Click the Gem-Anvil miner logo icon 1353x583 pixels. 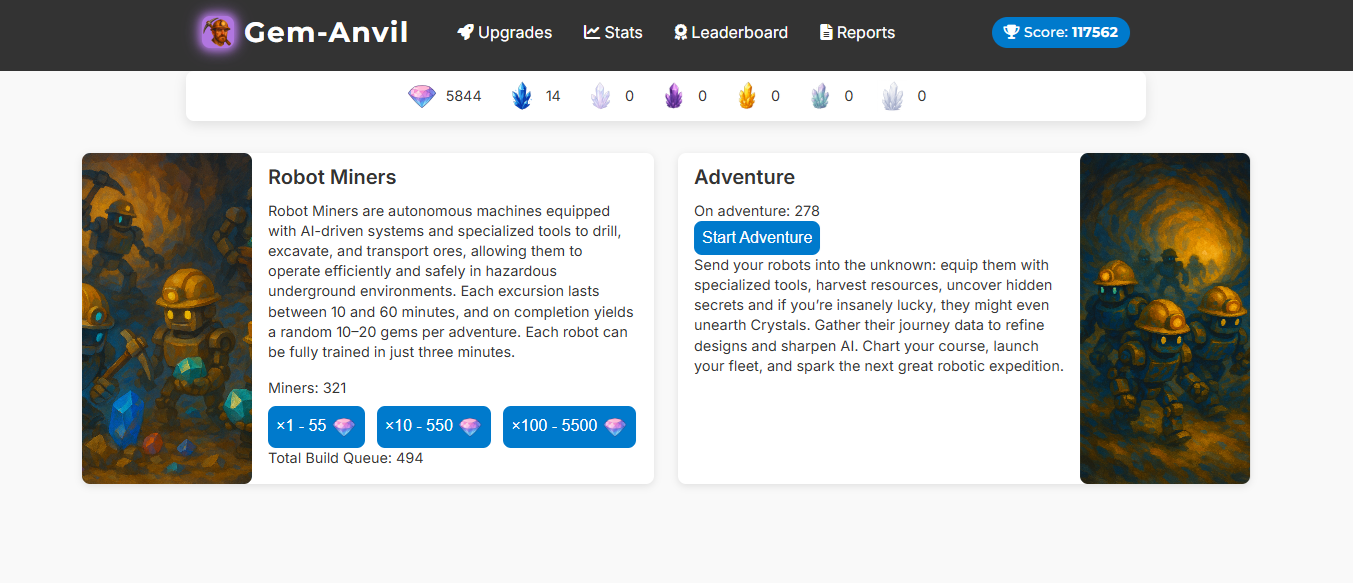coord(217,33)
